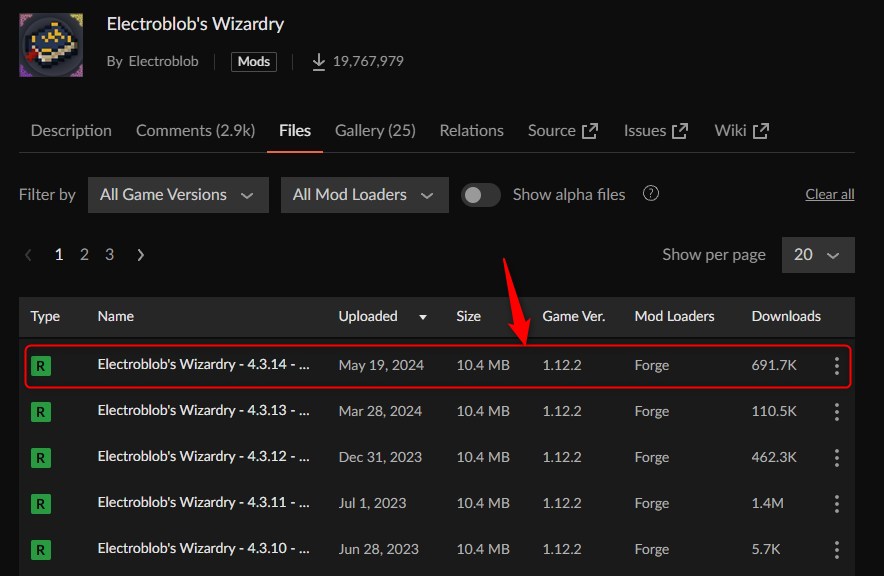Open the Electroblob's Wizardry - 4.3.11 file
Image resolution: width=884 pixels, height=576 pixels.
[x=204, y=502]
